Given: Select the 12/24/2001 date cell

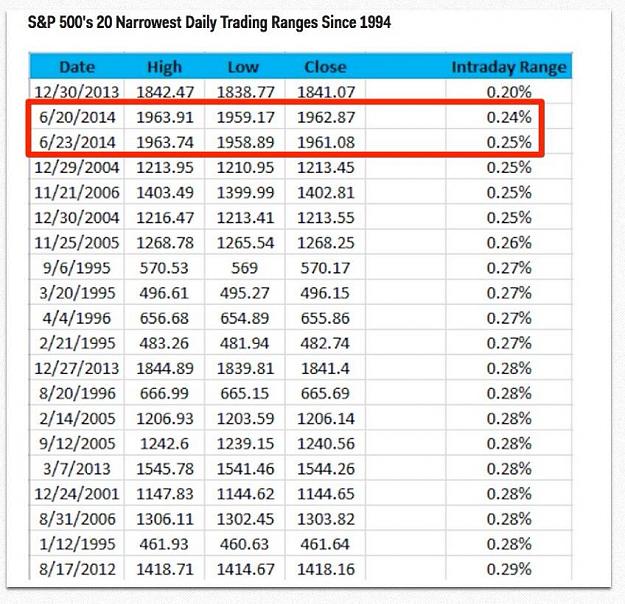Looking at the screenshot, I should (77, 494).
